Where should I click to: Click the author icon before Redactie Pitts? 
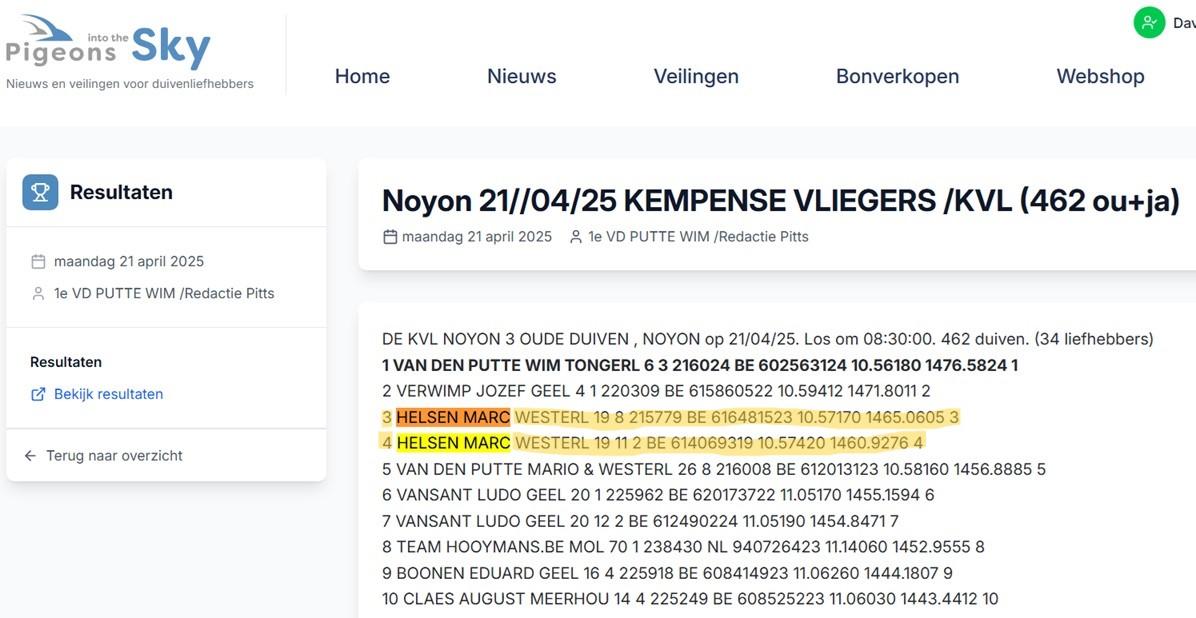pos(575,237)
